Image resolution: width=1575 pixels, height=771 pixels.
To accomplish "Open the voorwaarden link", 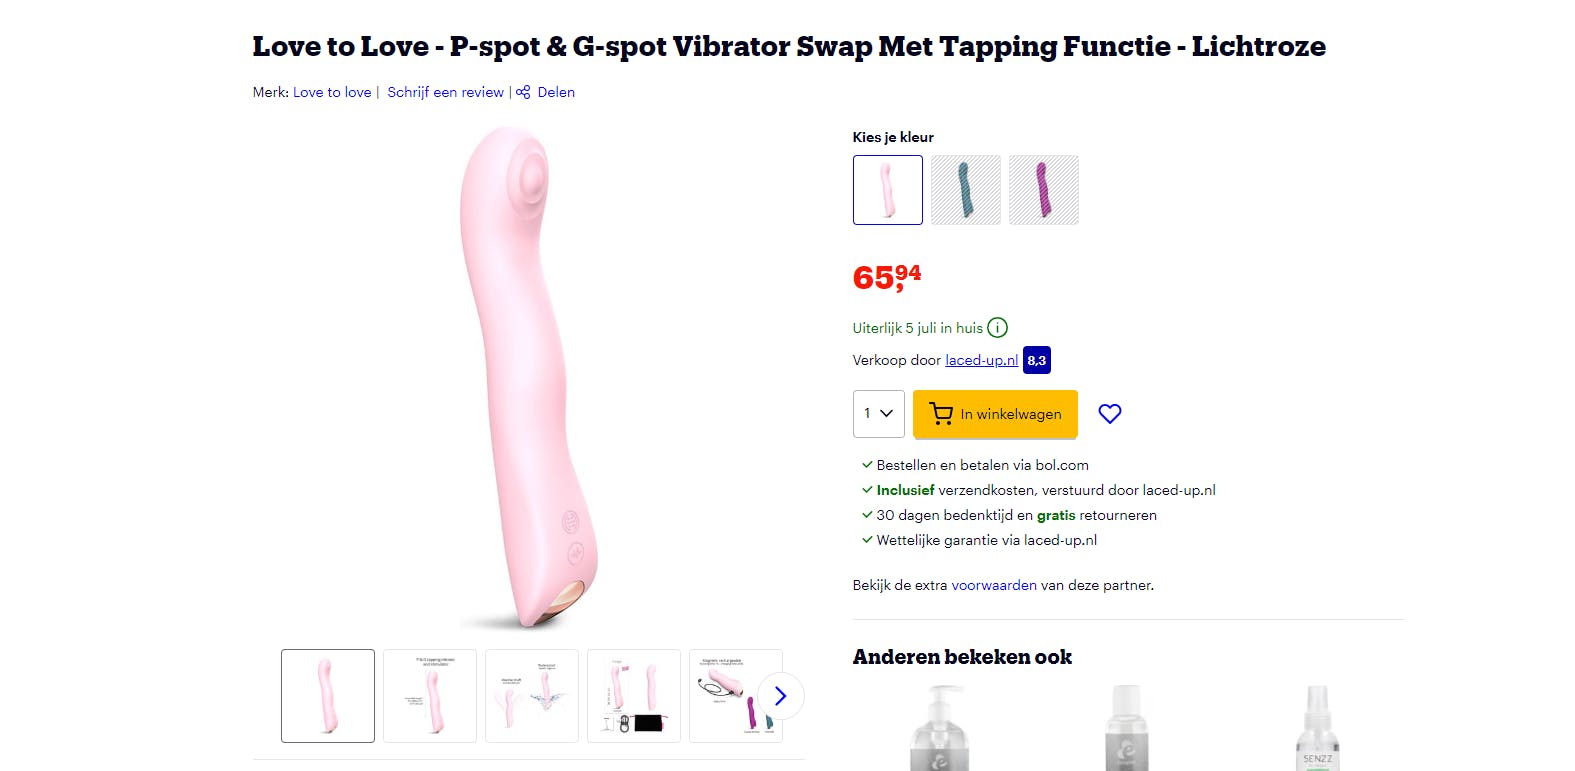I will point(994,586).
